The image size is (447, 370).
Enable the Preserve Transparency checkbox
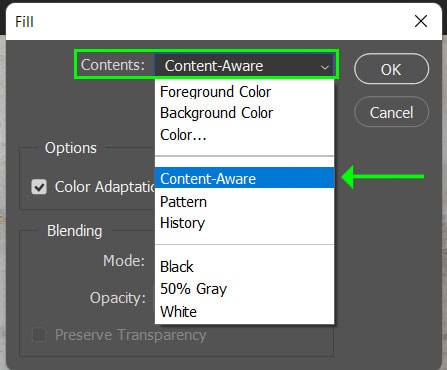pos(39,334)
